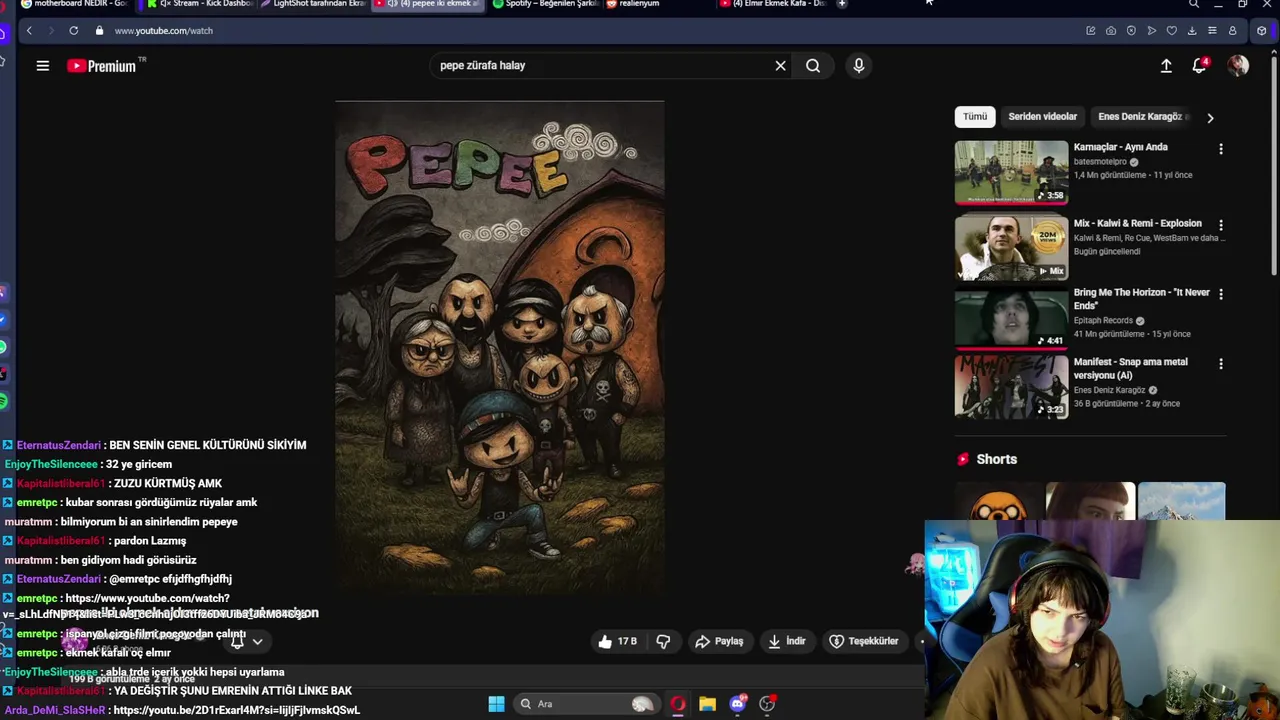Open Manifest - Snap ama metal versiyonu title
The image size is (1280, 720).
click(x=1130, y=368)
